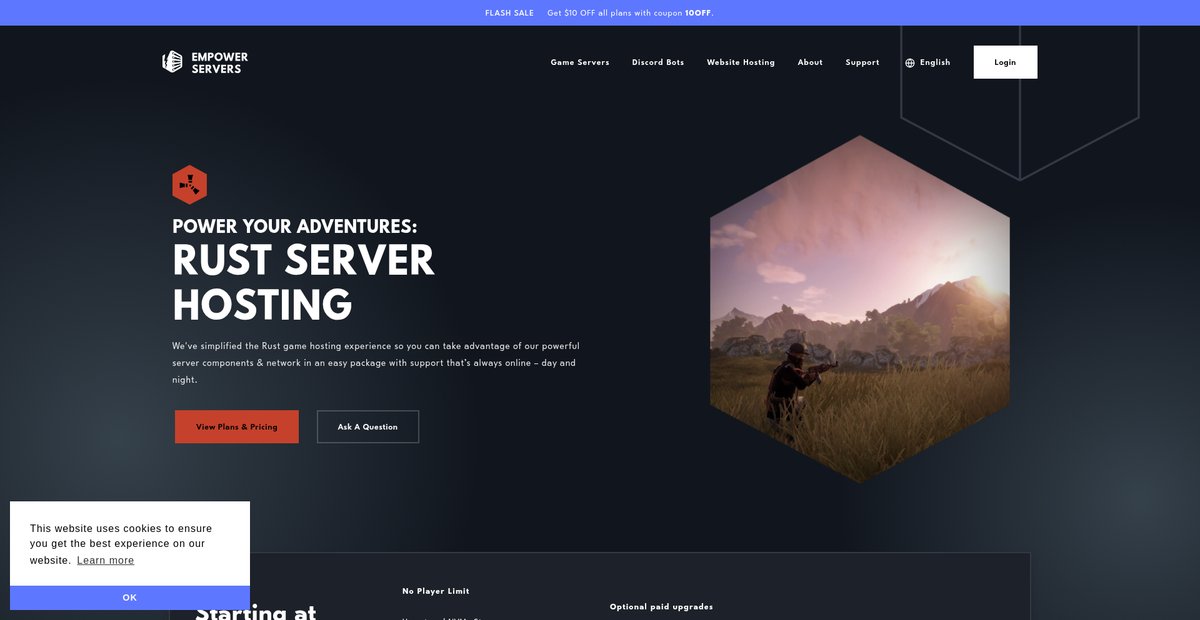Image resolution: width=1200 pixels, height=620 pixels.
Task: Click the cookie notice message text
Action: [121, 544]
